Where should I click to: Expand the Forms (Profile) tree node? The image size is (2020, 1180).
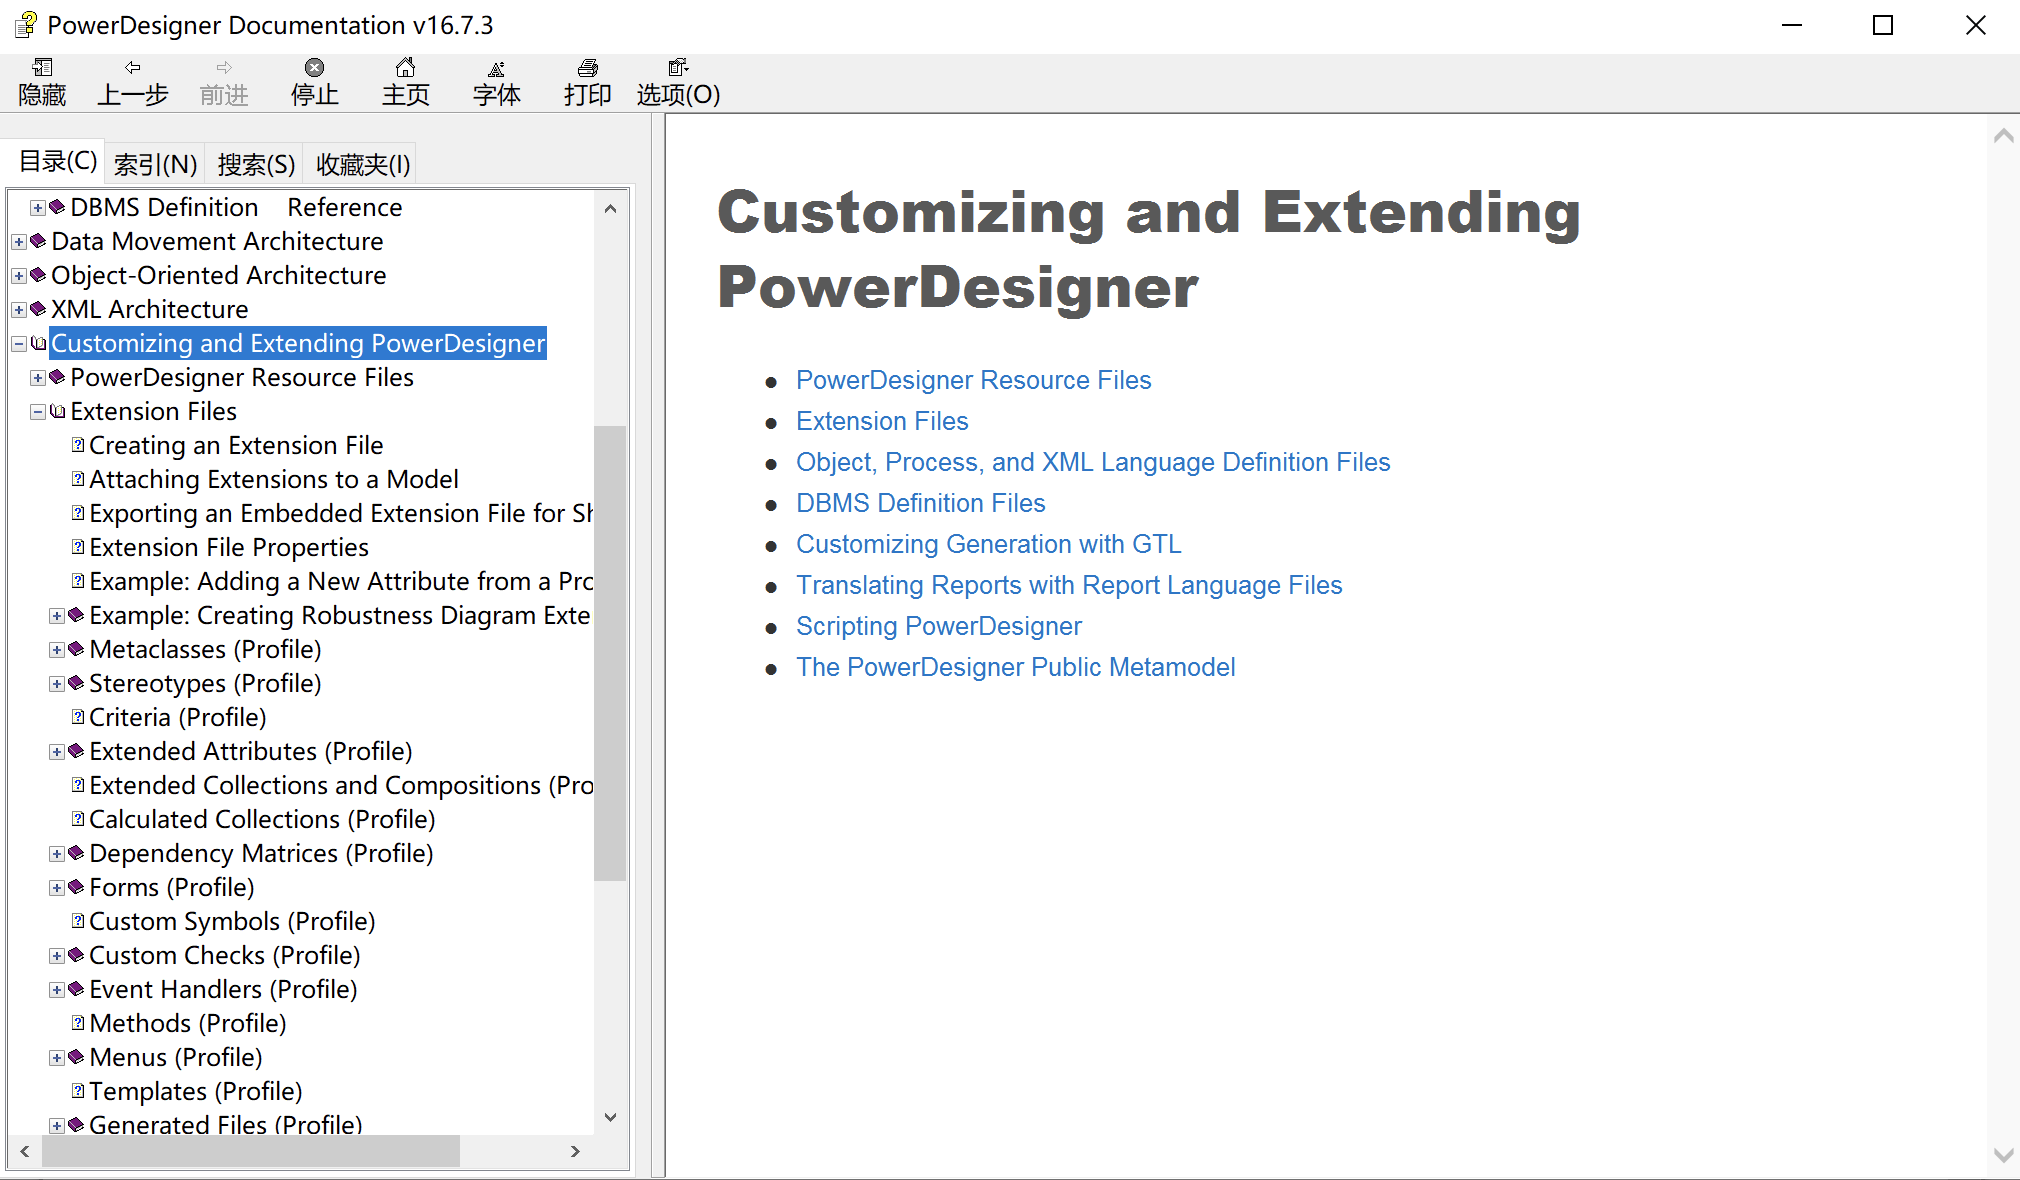pos(57,888)
